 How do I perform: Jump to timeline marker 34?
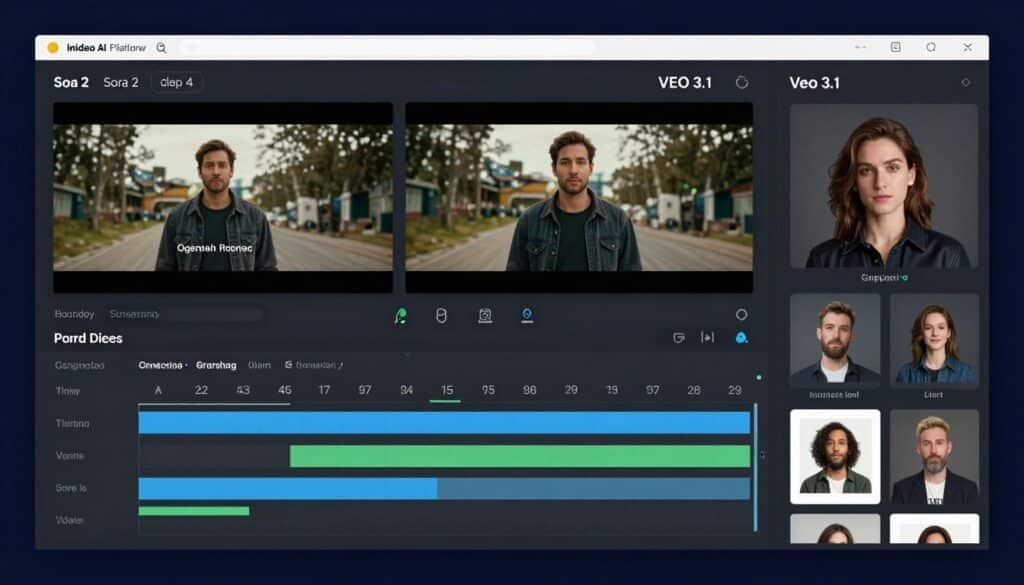(406, 390)
